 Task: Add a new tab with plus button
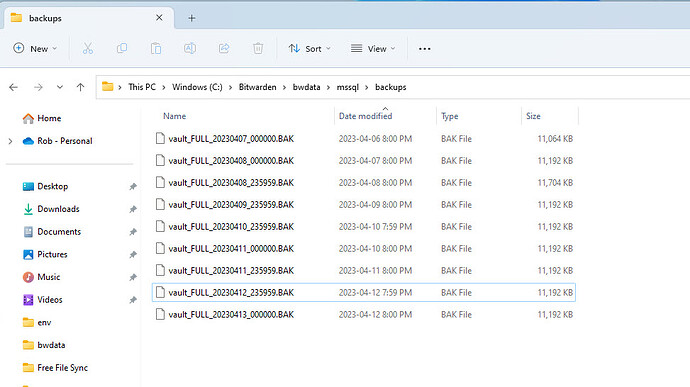[191, 18]
